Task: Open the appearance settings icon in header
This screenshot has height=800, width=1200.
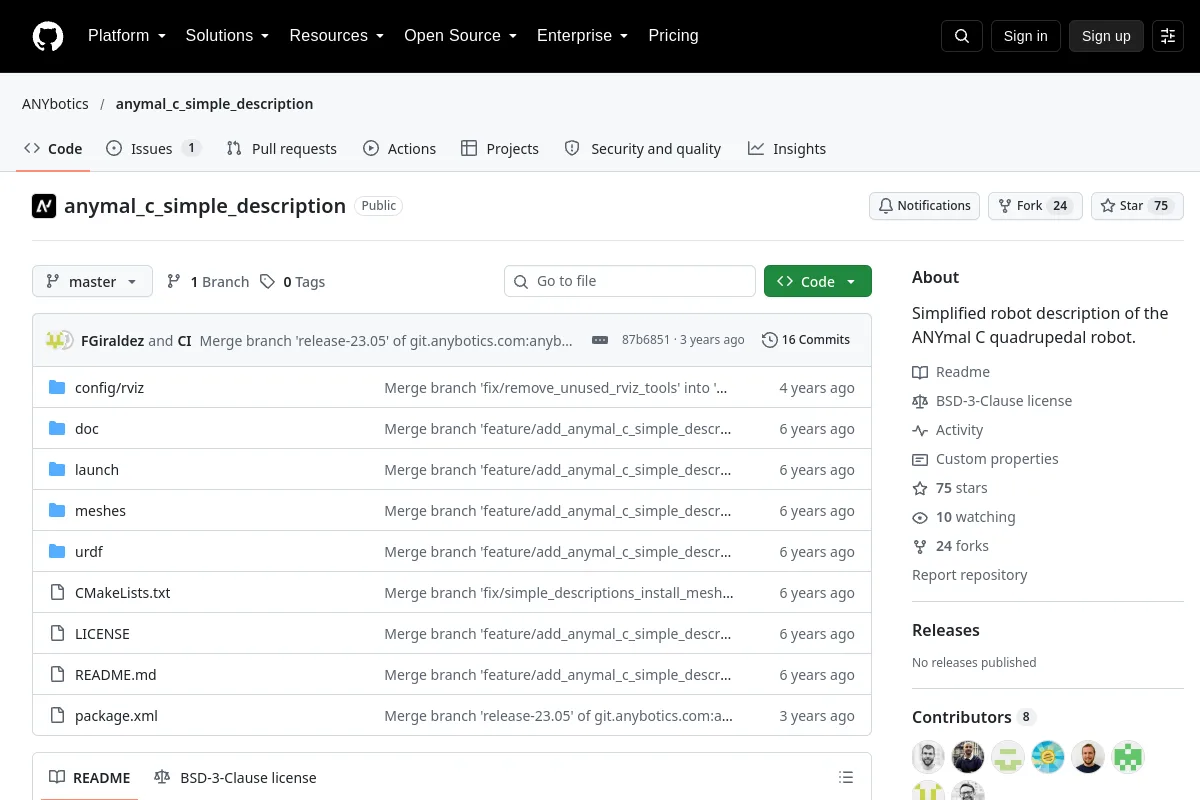Action: coord(1168,36)
